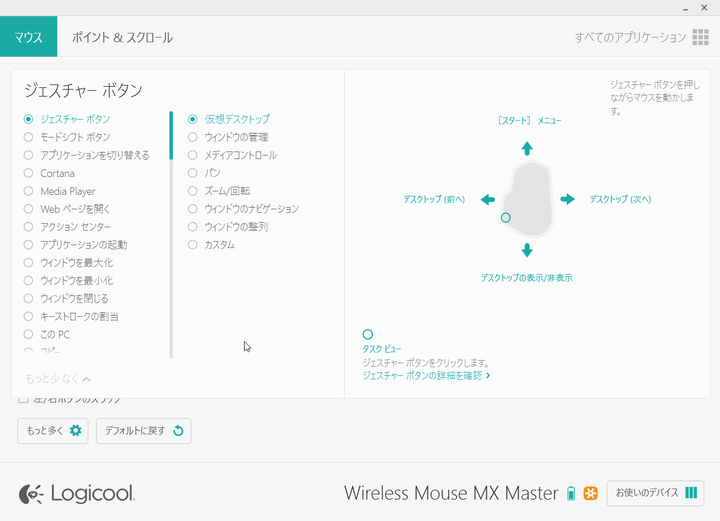Minimize the Logicool Options window
This screenshot has height=521, width=720.
[x=685, y=9]
